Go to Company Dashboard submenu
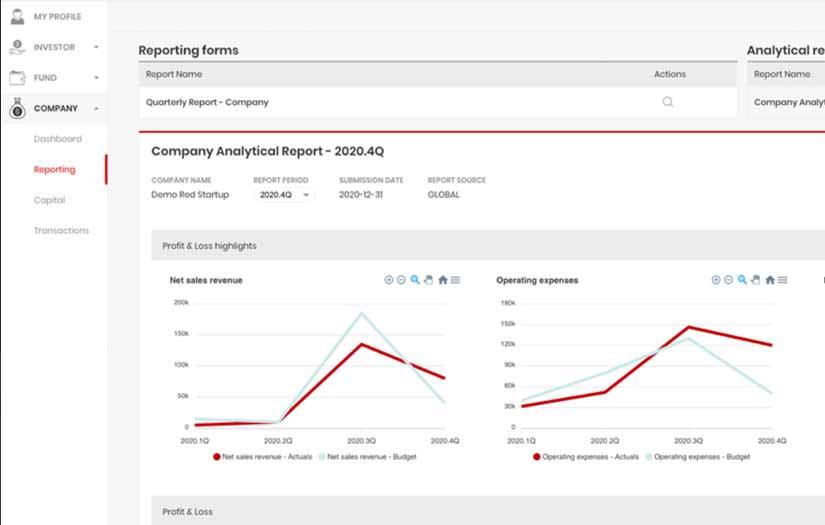This screenshot has height=525, width=825. pos(58,139)
